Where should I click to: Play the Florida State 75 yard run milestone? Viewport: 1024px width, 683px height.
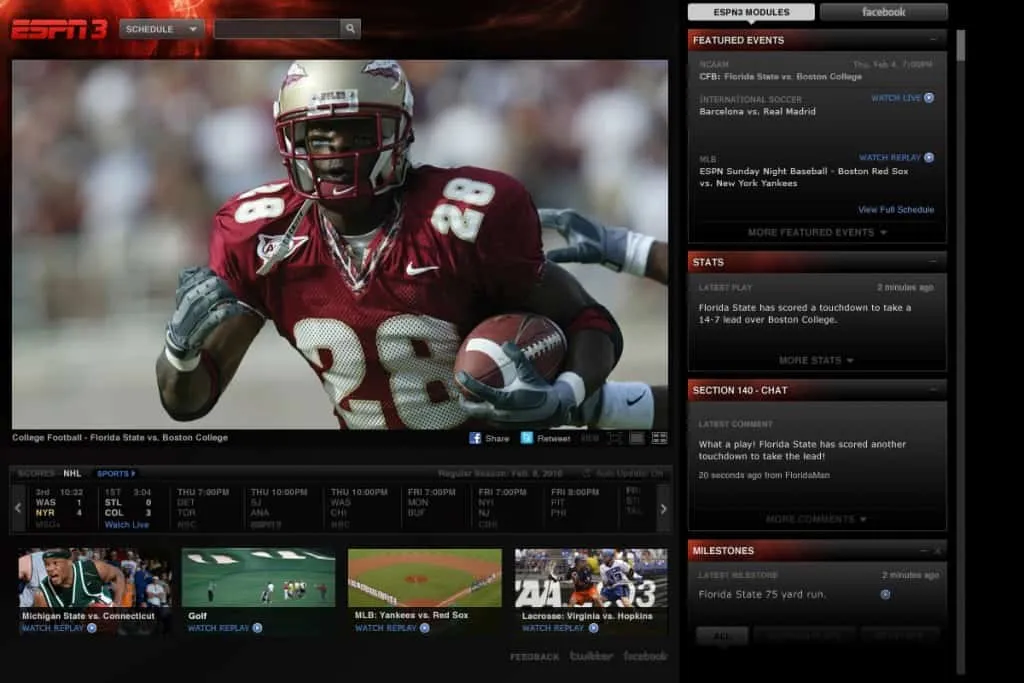pyautogui.click(x=885, y=594)
